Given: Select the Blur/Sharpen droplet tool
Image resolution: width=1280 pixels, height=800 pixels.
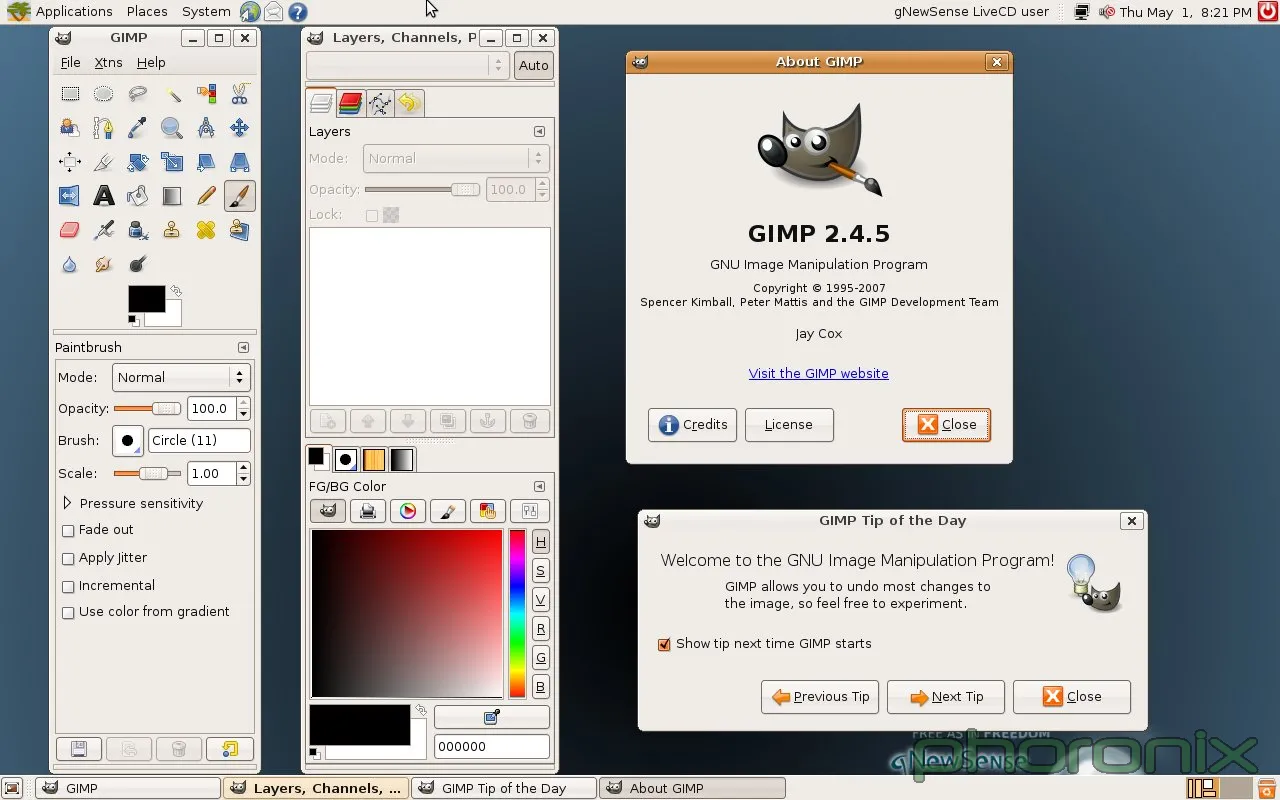Looking at the screenshot, I should pos(70,264).
